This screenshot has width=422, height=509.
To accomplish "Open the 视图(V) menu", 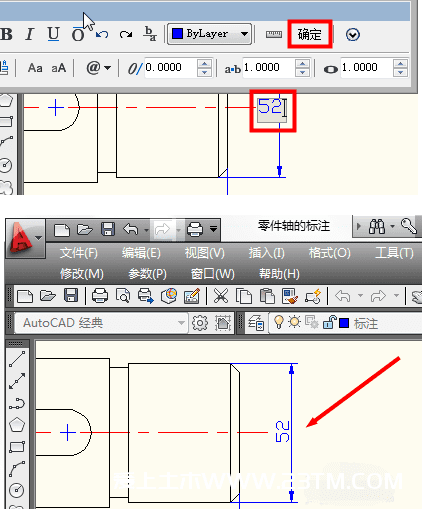I will click(x=204, y=253).
